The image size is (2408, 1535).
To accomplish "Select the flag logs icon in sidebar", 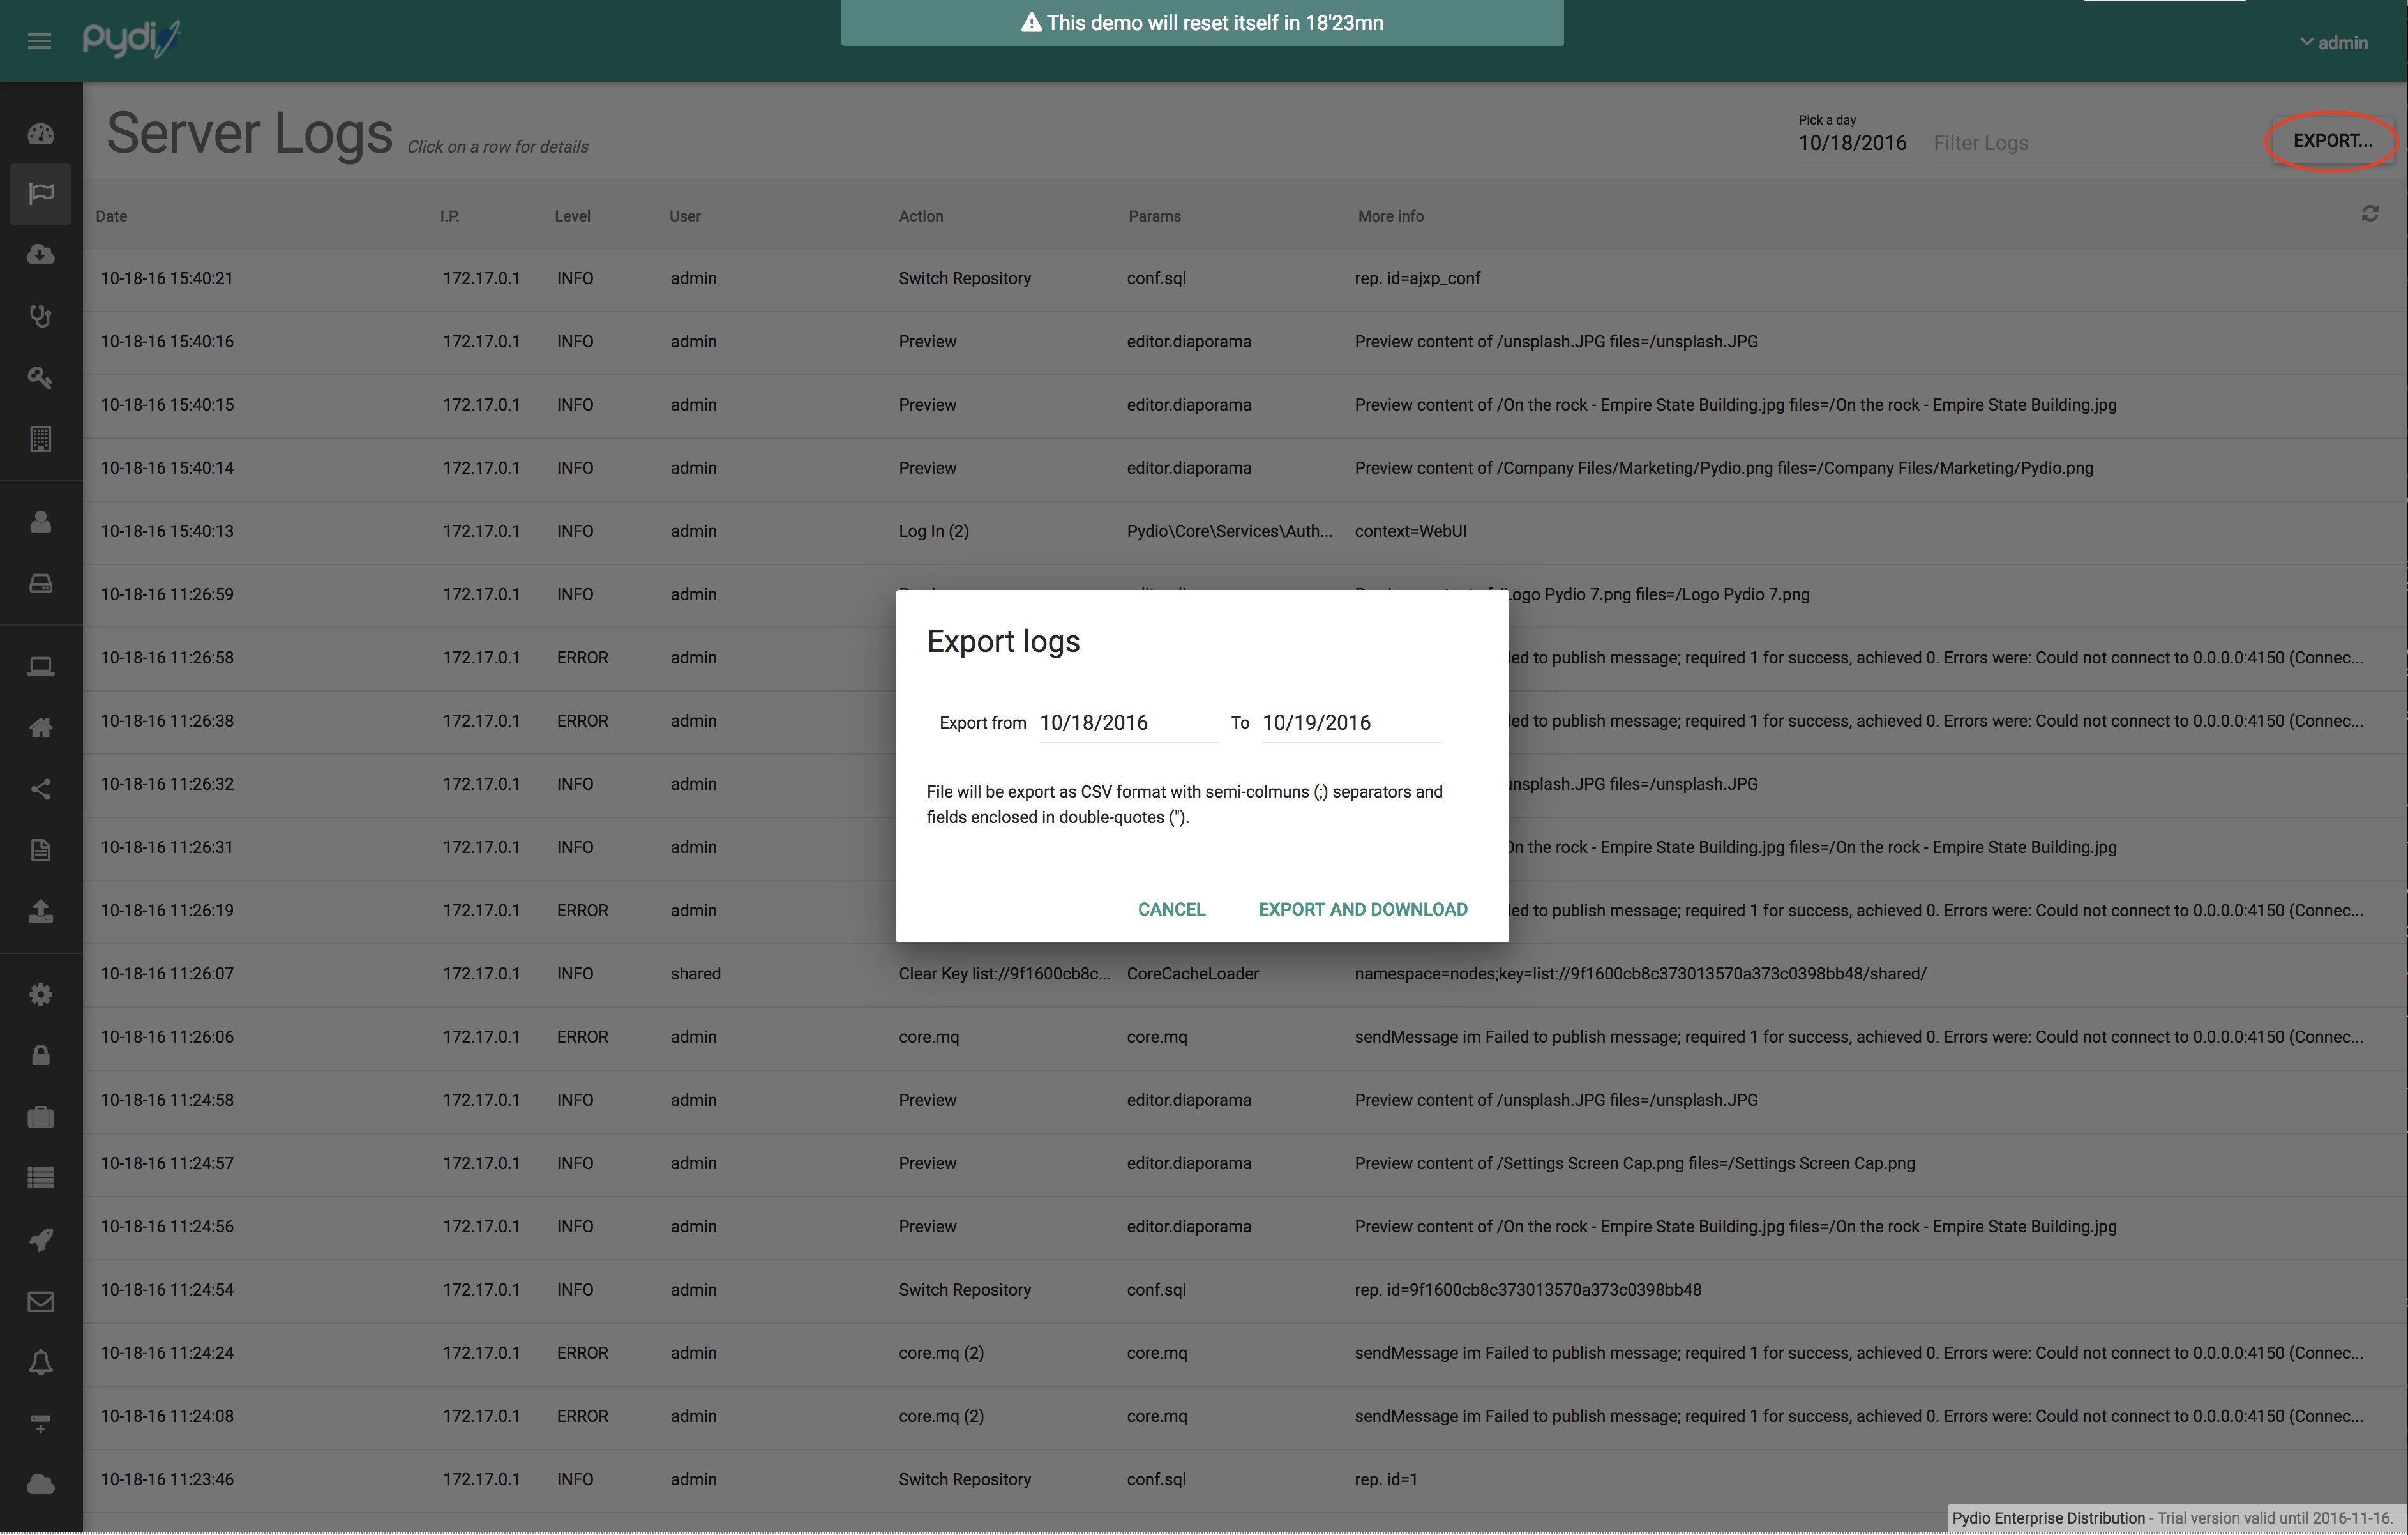I will pyautogui.click(x=41, y=193).
